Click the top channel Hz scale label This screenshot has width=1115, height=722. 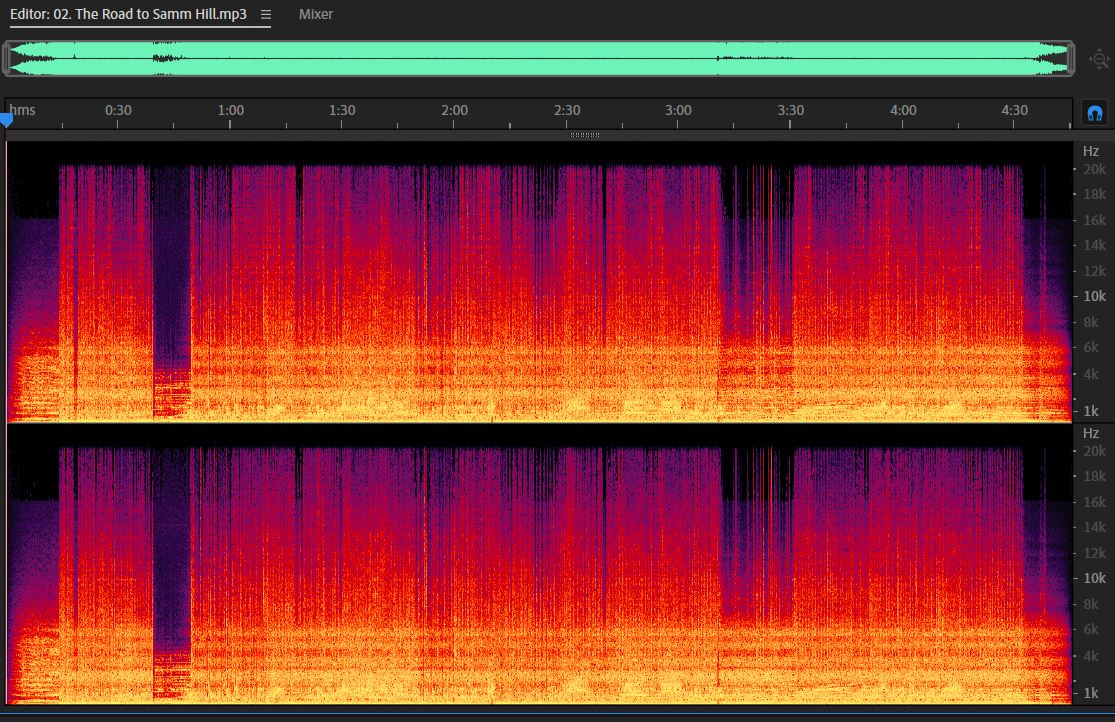(1091, 151)
